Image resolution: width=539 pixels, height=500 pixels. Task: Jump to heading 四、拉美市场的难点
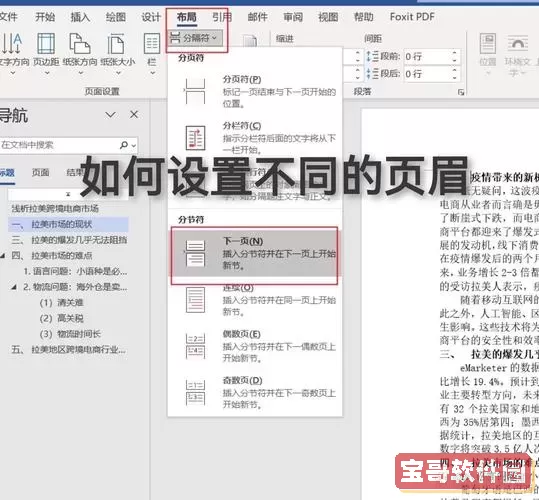pyautogui.click(x=52, y=256)
